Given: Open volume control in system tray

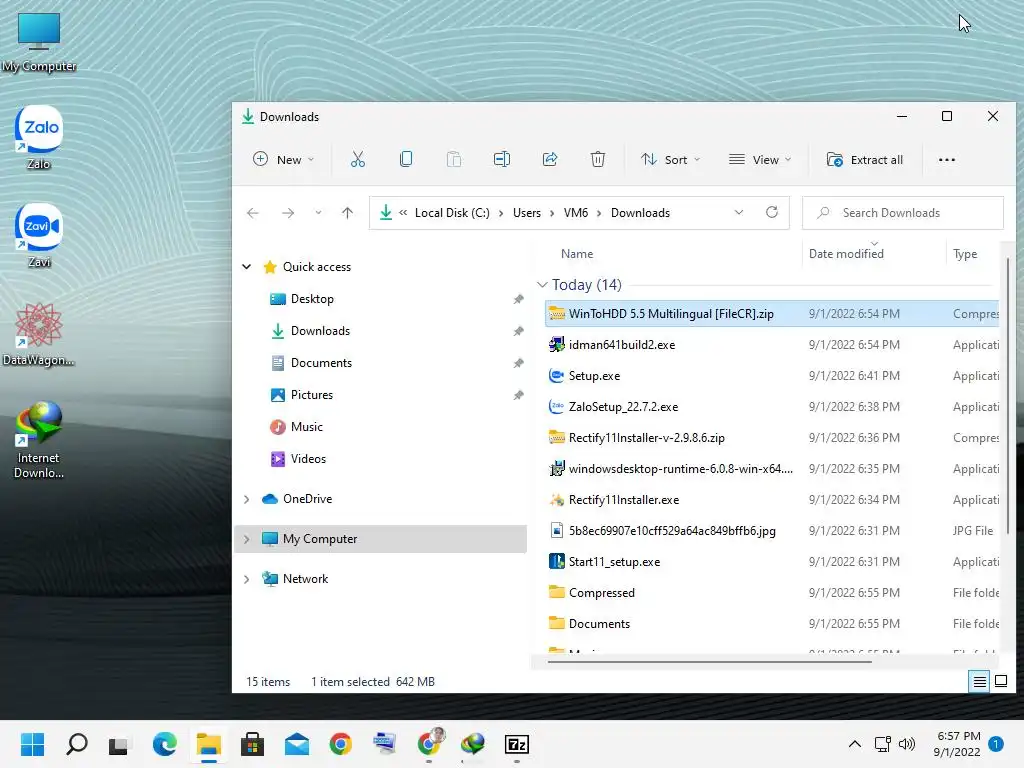Looking at the screenshot, I should [x=906, y=744].
